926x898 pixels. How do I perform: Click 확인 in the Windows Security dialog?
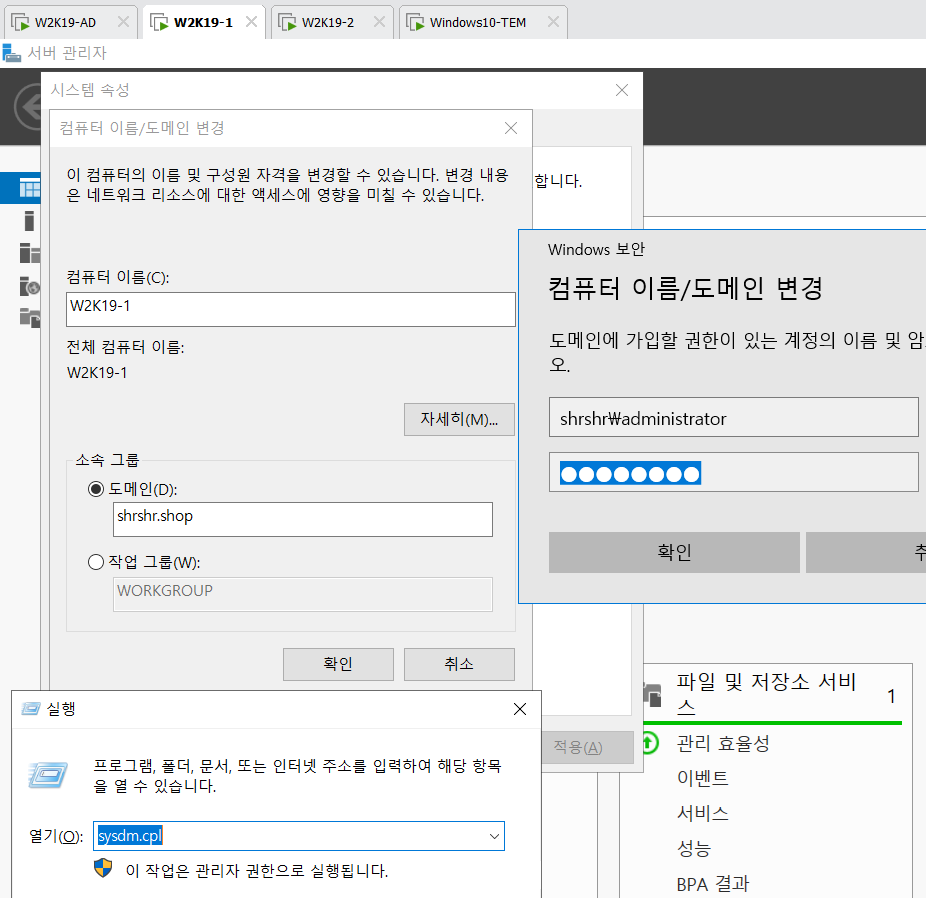tap(674, 552)
